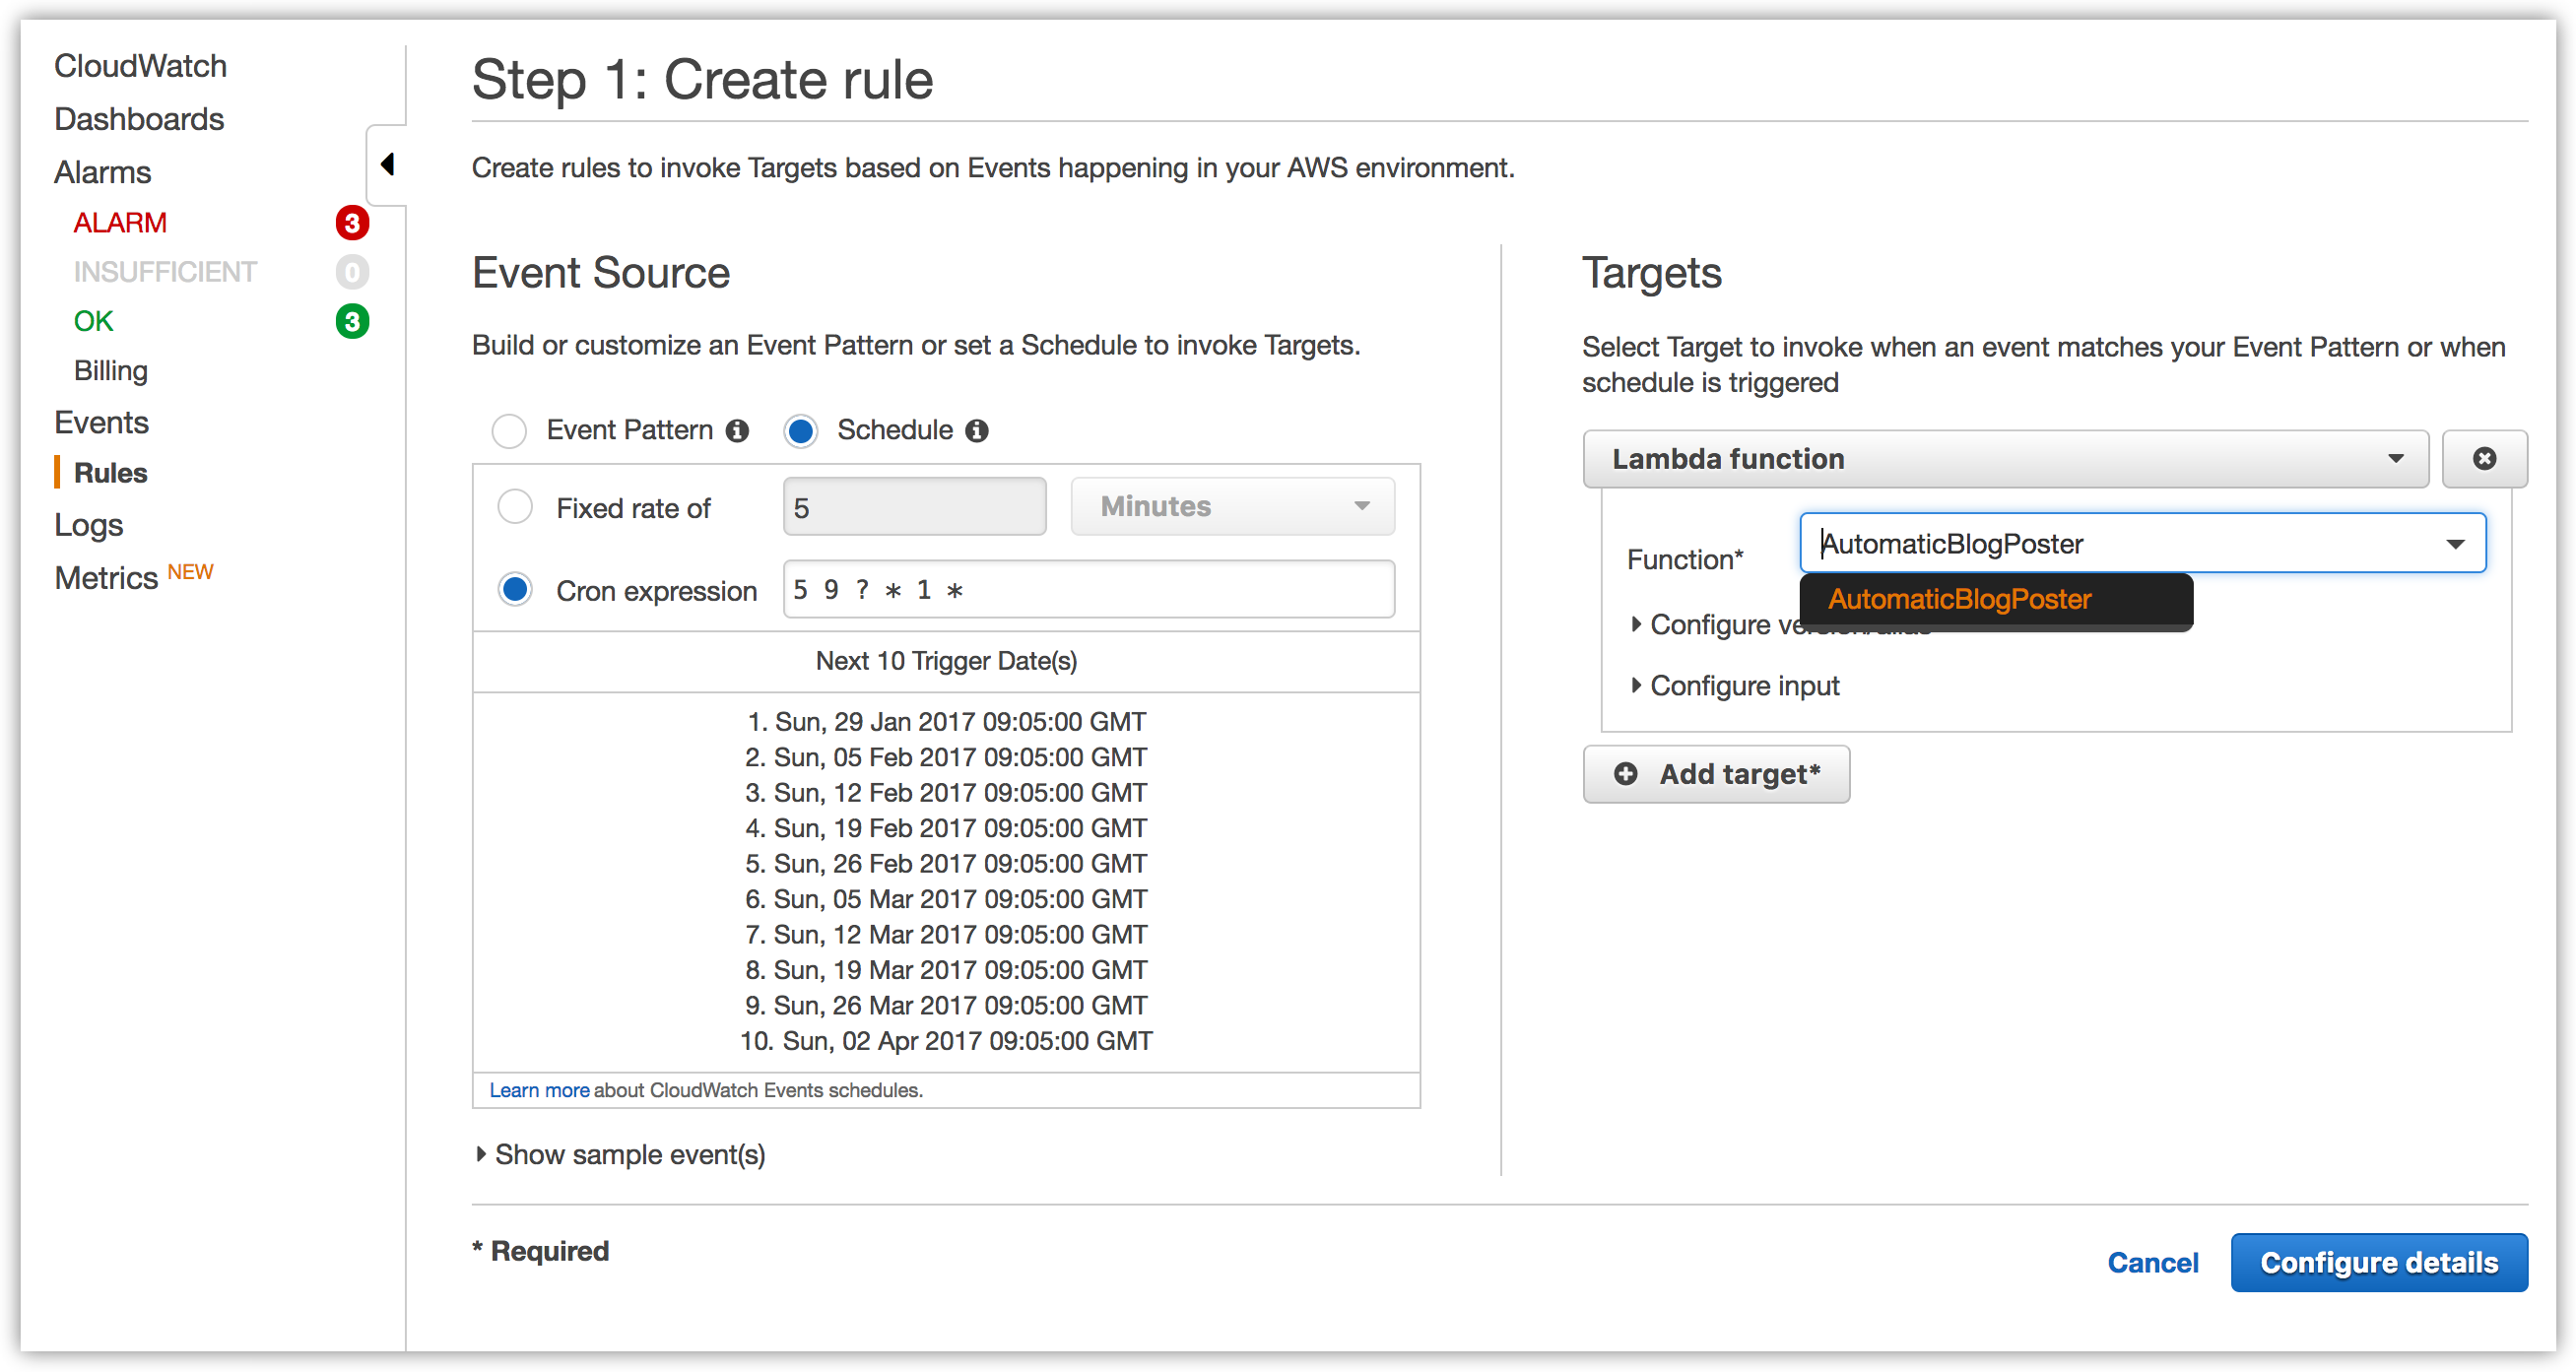Expand Show sample event(s)
Viewport: 2576px width, 1372px height.
(x=621, y=1155)
